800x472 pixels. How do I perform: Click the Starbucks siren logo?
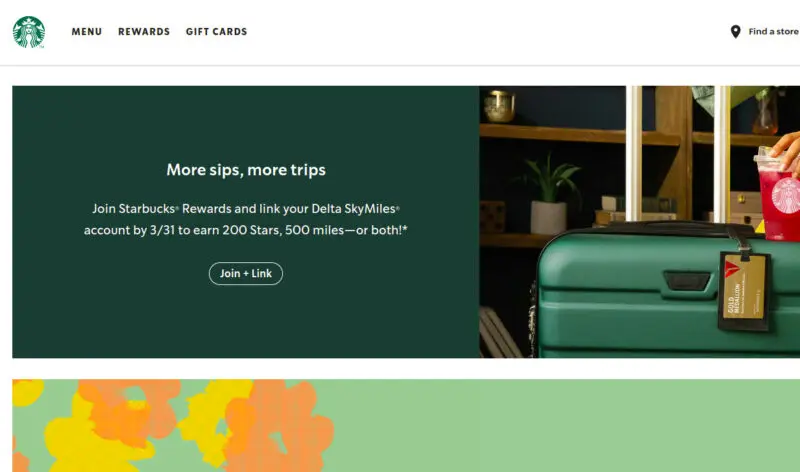[29, 32]
